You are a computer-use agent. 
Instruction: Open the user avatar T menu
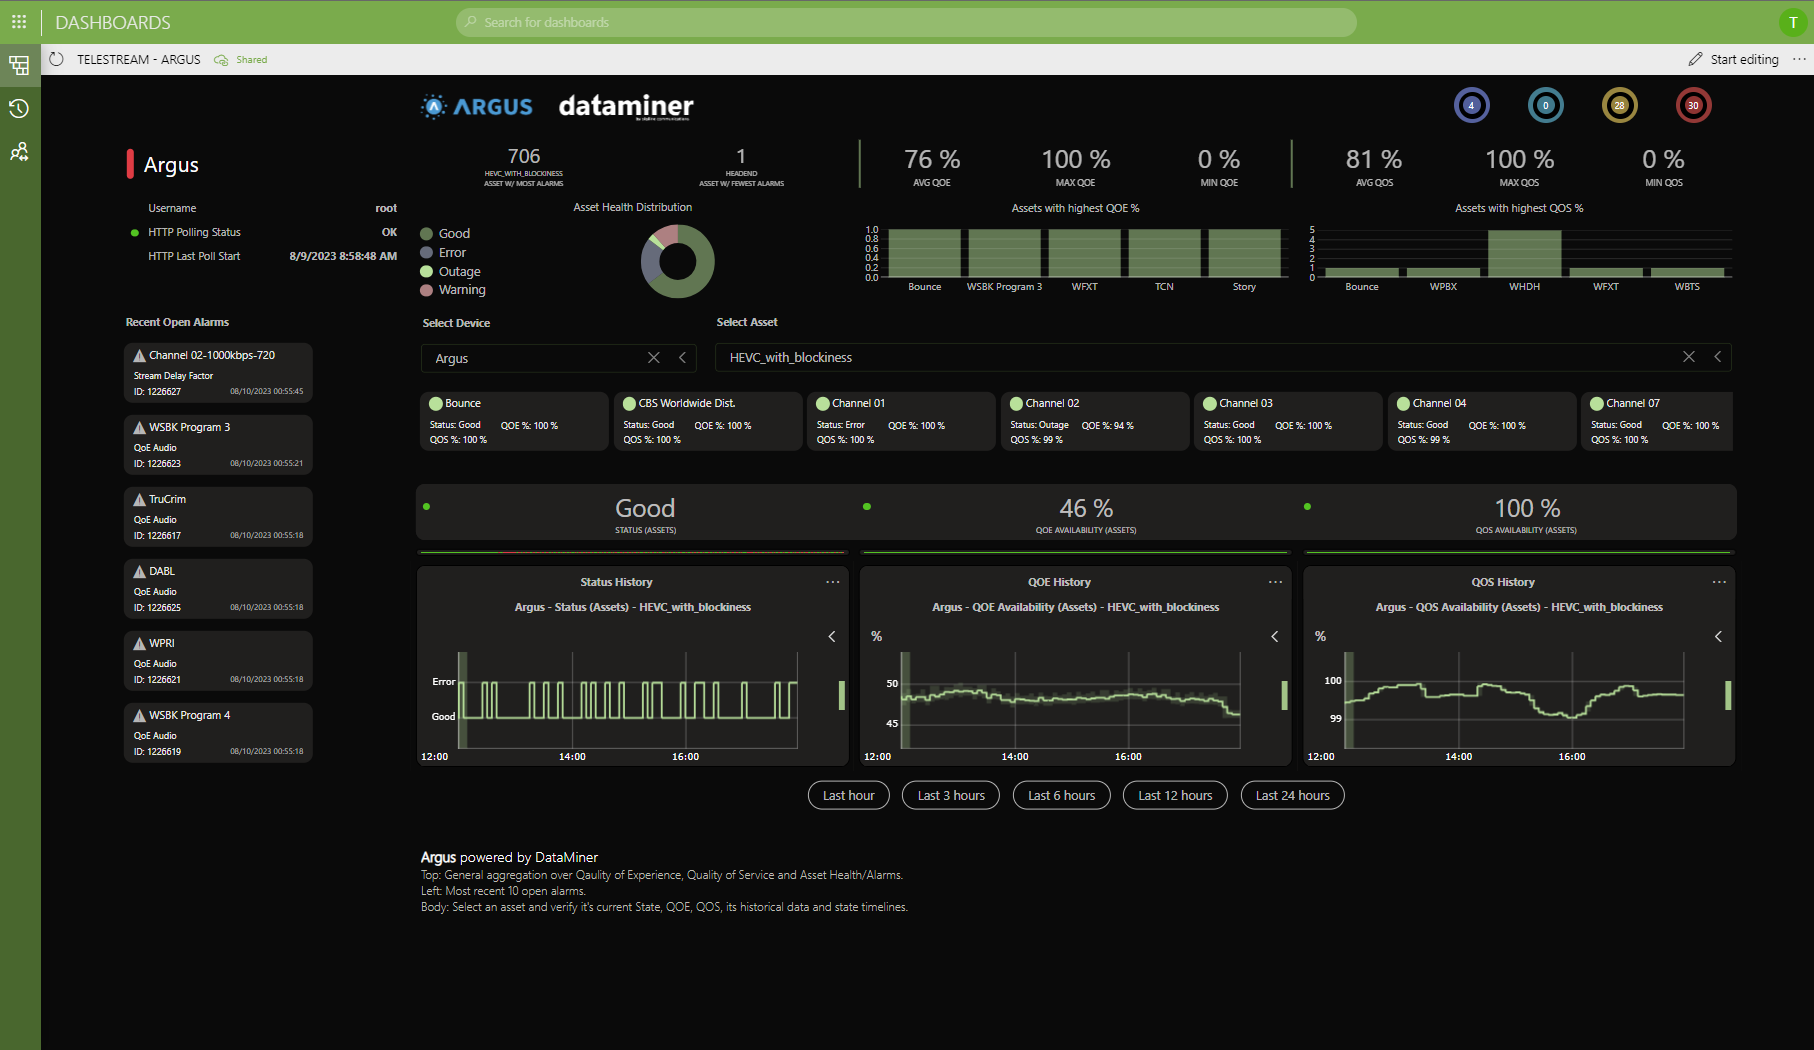[x=1793, y=22]
